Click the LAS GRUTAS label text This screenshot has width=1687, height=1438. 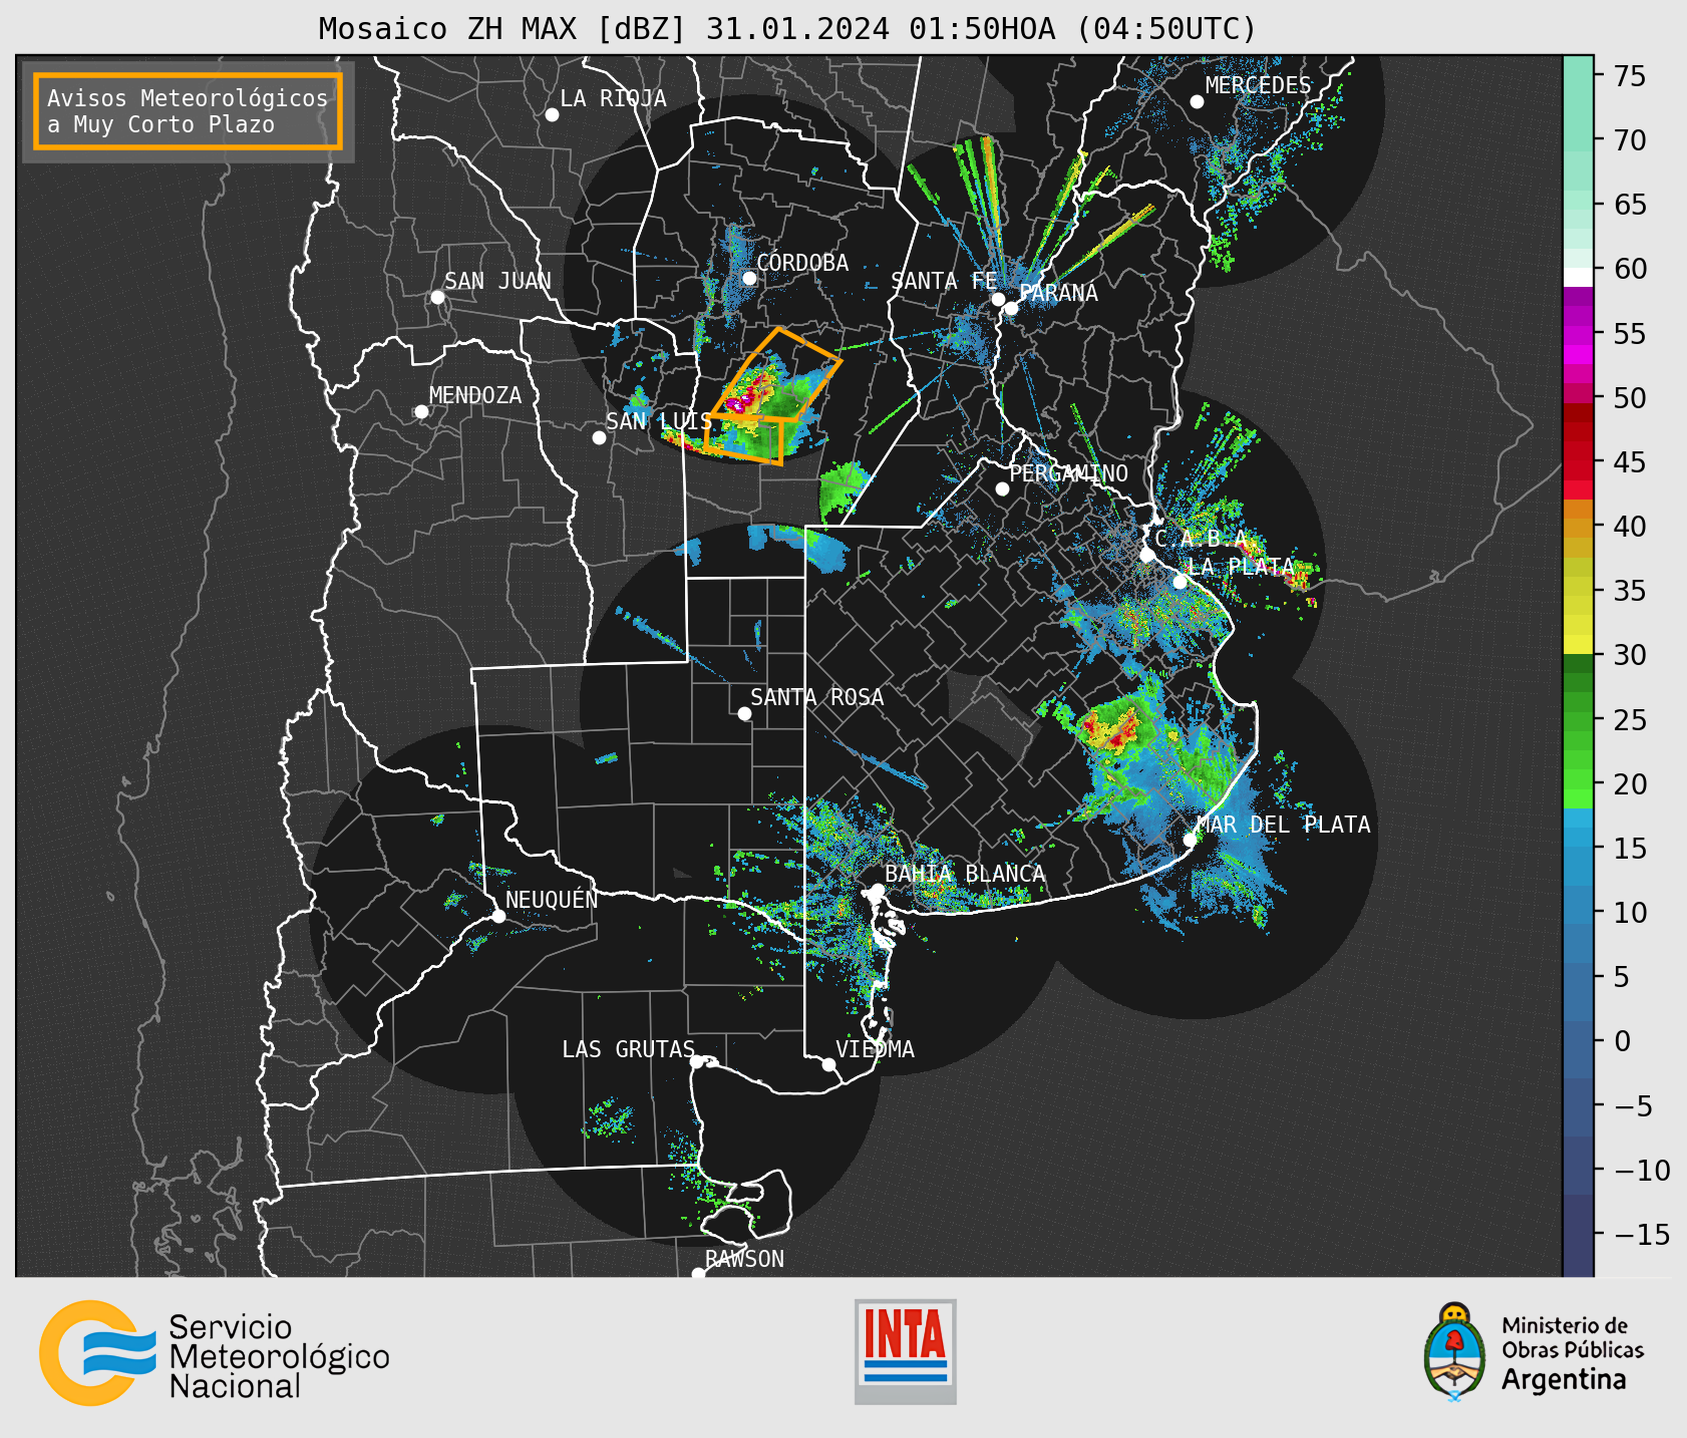(x=628, y=1049)
